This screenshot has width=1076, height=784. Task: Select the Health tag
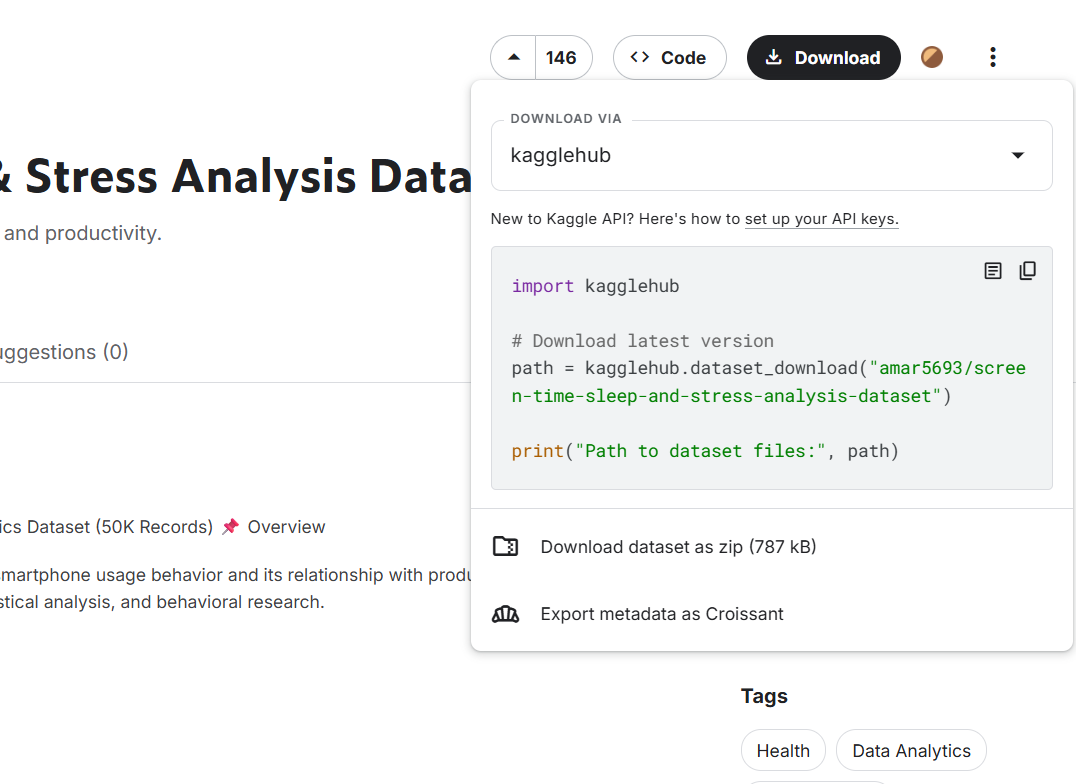point(783,751)
